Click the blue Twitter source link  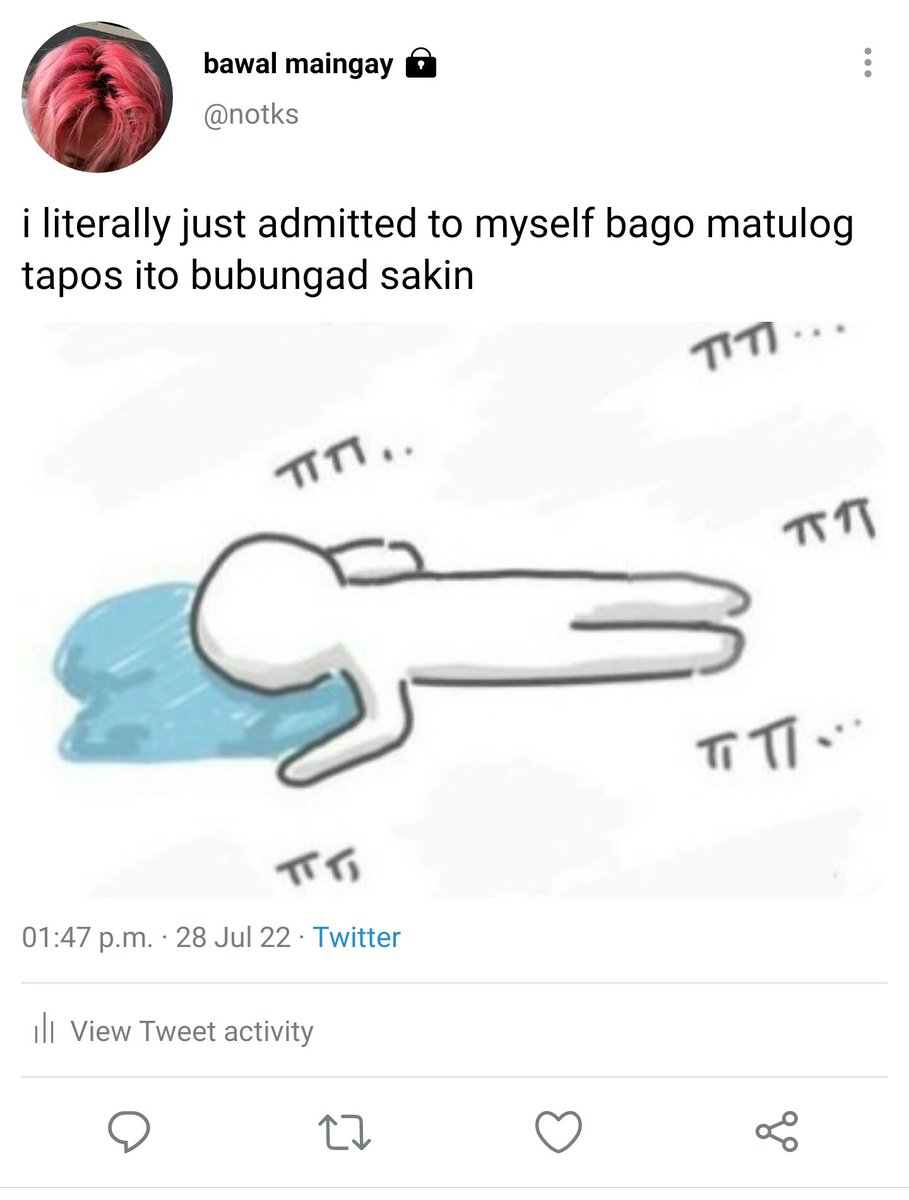point(356,938)
